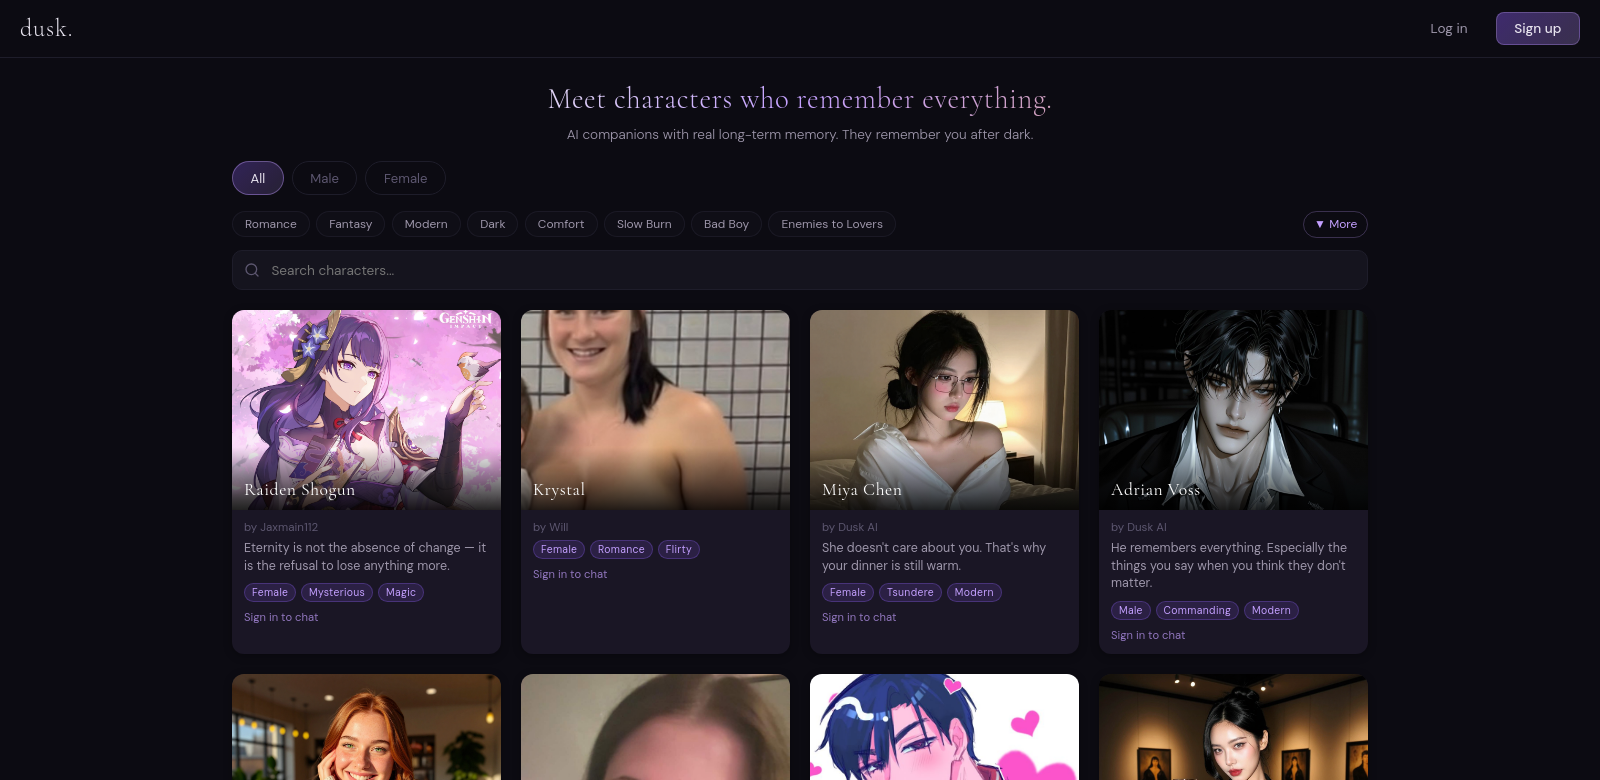Click Sign in to chat under Miya Chen

859,617
